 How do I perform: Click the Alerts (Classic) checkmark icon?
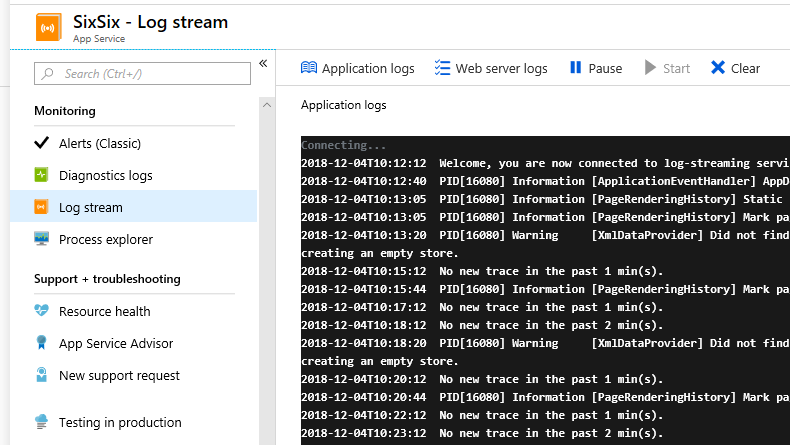click(x=41, y=143)
